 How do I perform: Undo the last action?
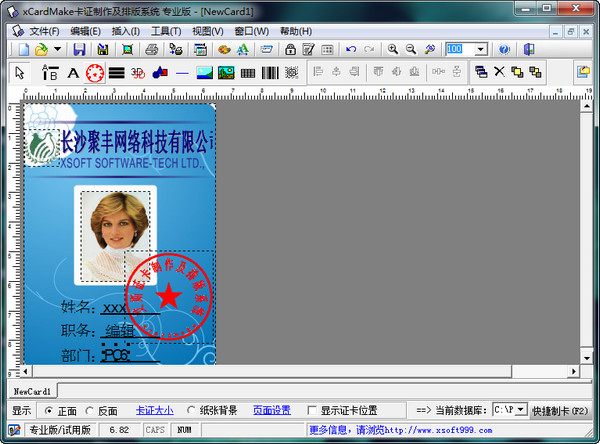(x=351, y=49)
